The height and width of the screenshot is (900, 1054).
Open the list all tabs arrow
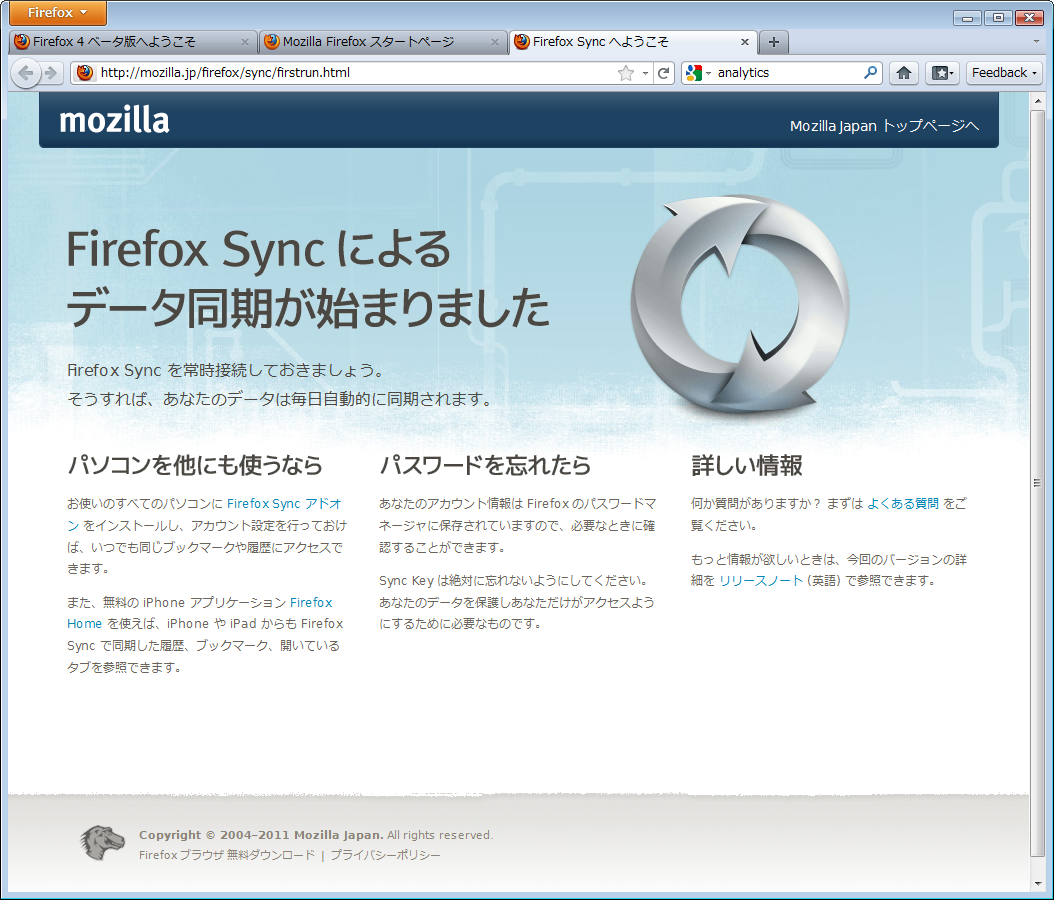pyautogui.click(x=1036, y=42)
